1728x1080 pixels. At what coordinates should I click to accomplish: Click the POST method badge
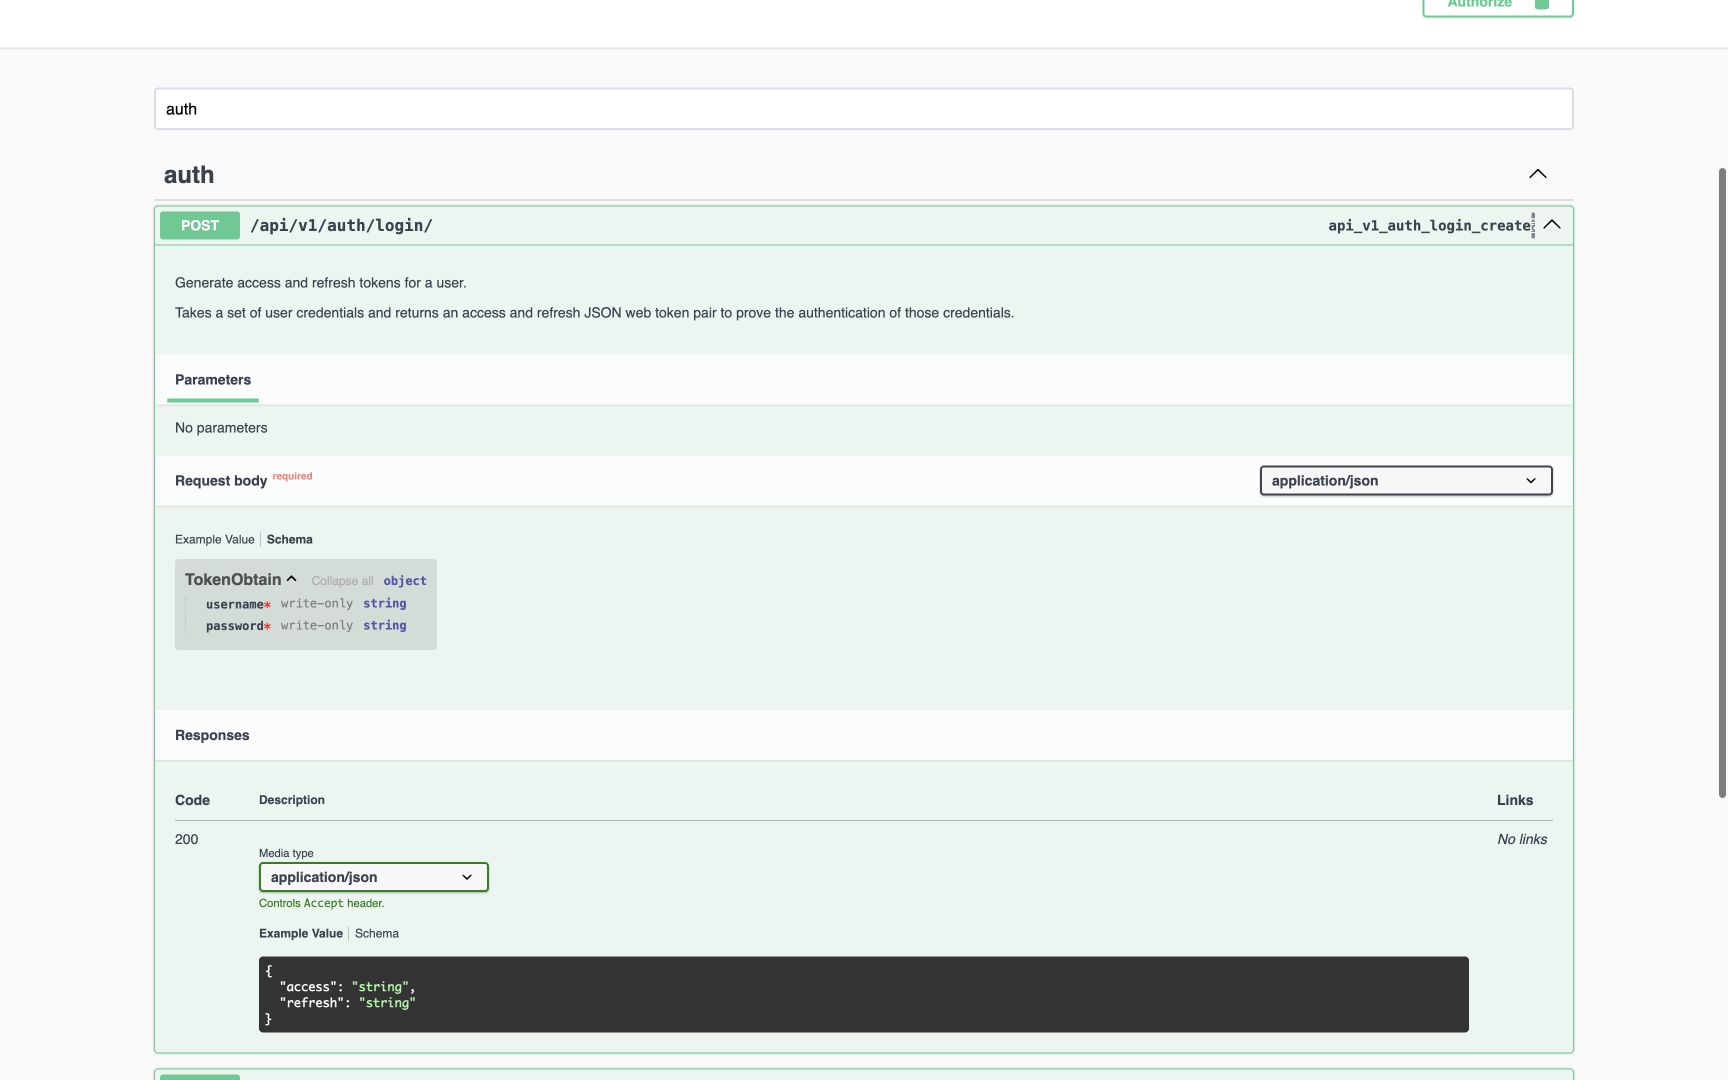click(200, 225)
